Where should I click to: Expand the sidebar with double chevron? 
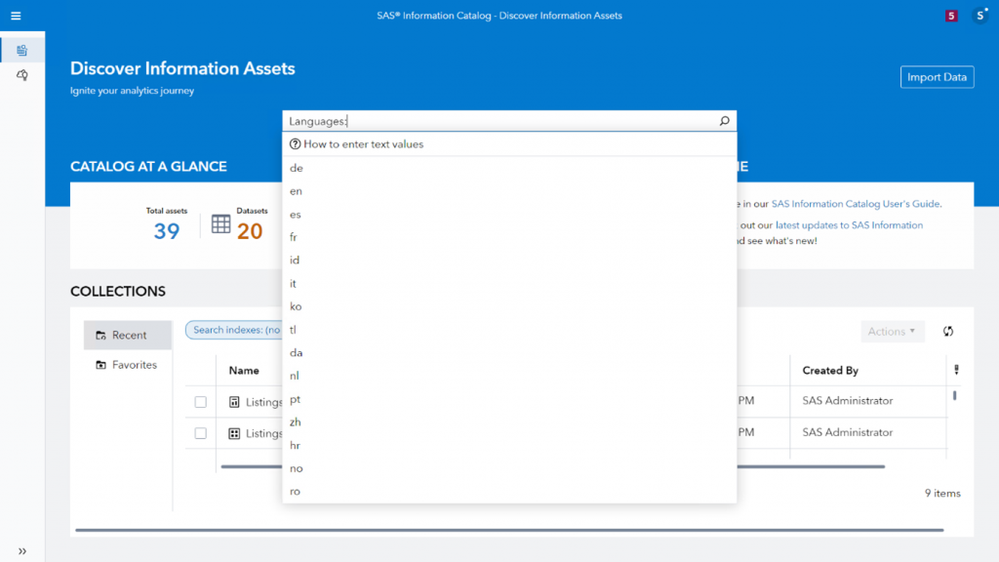pyautogui.click(x=22, y=551)
